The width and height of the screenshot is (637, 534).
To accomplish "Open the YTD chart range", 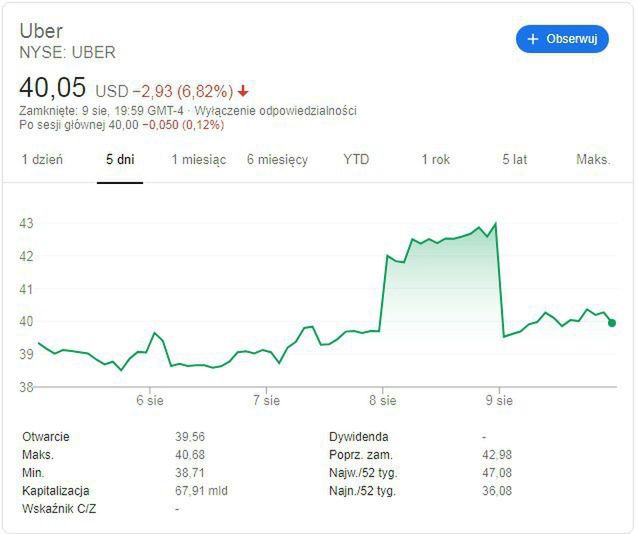I will 356,159.
